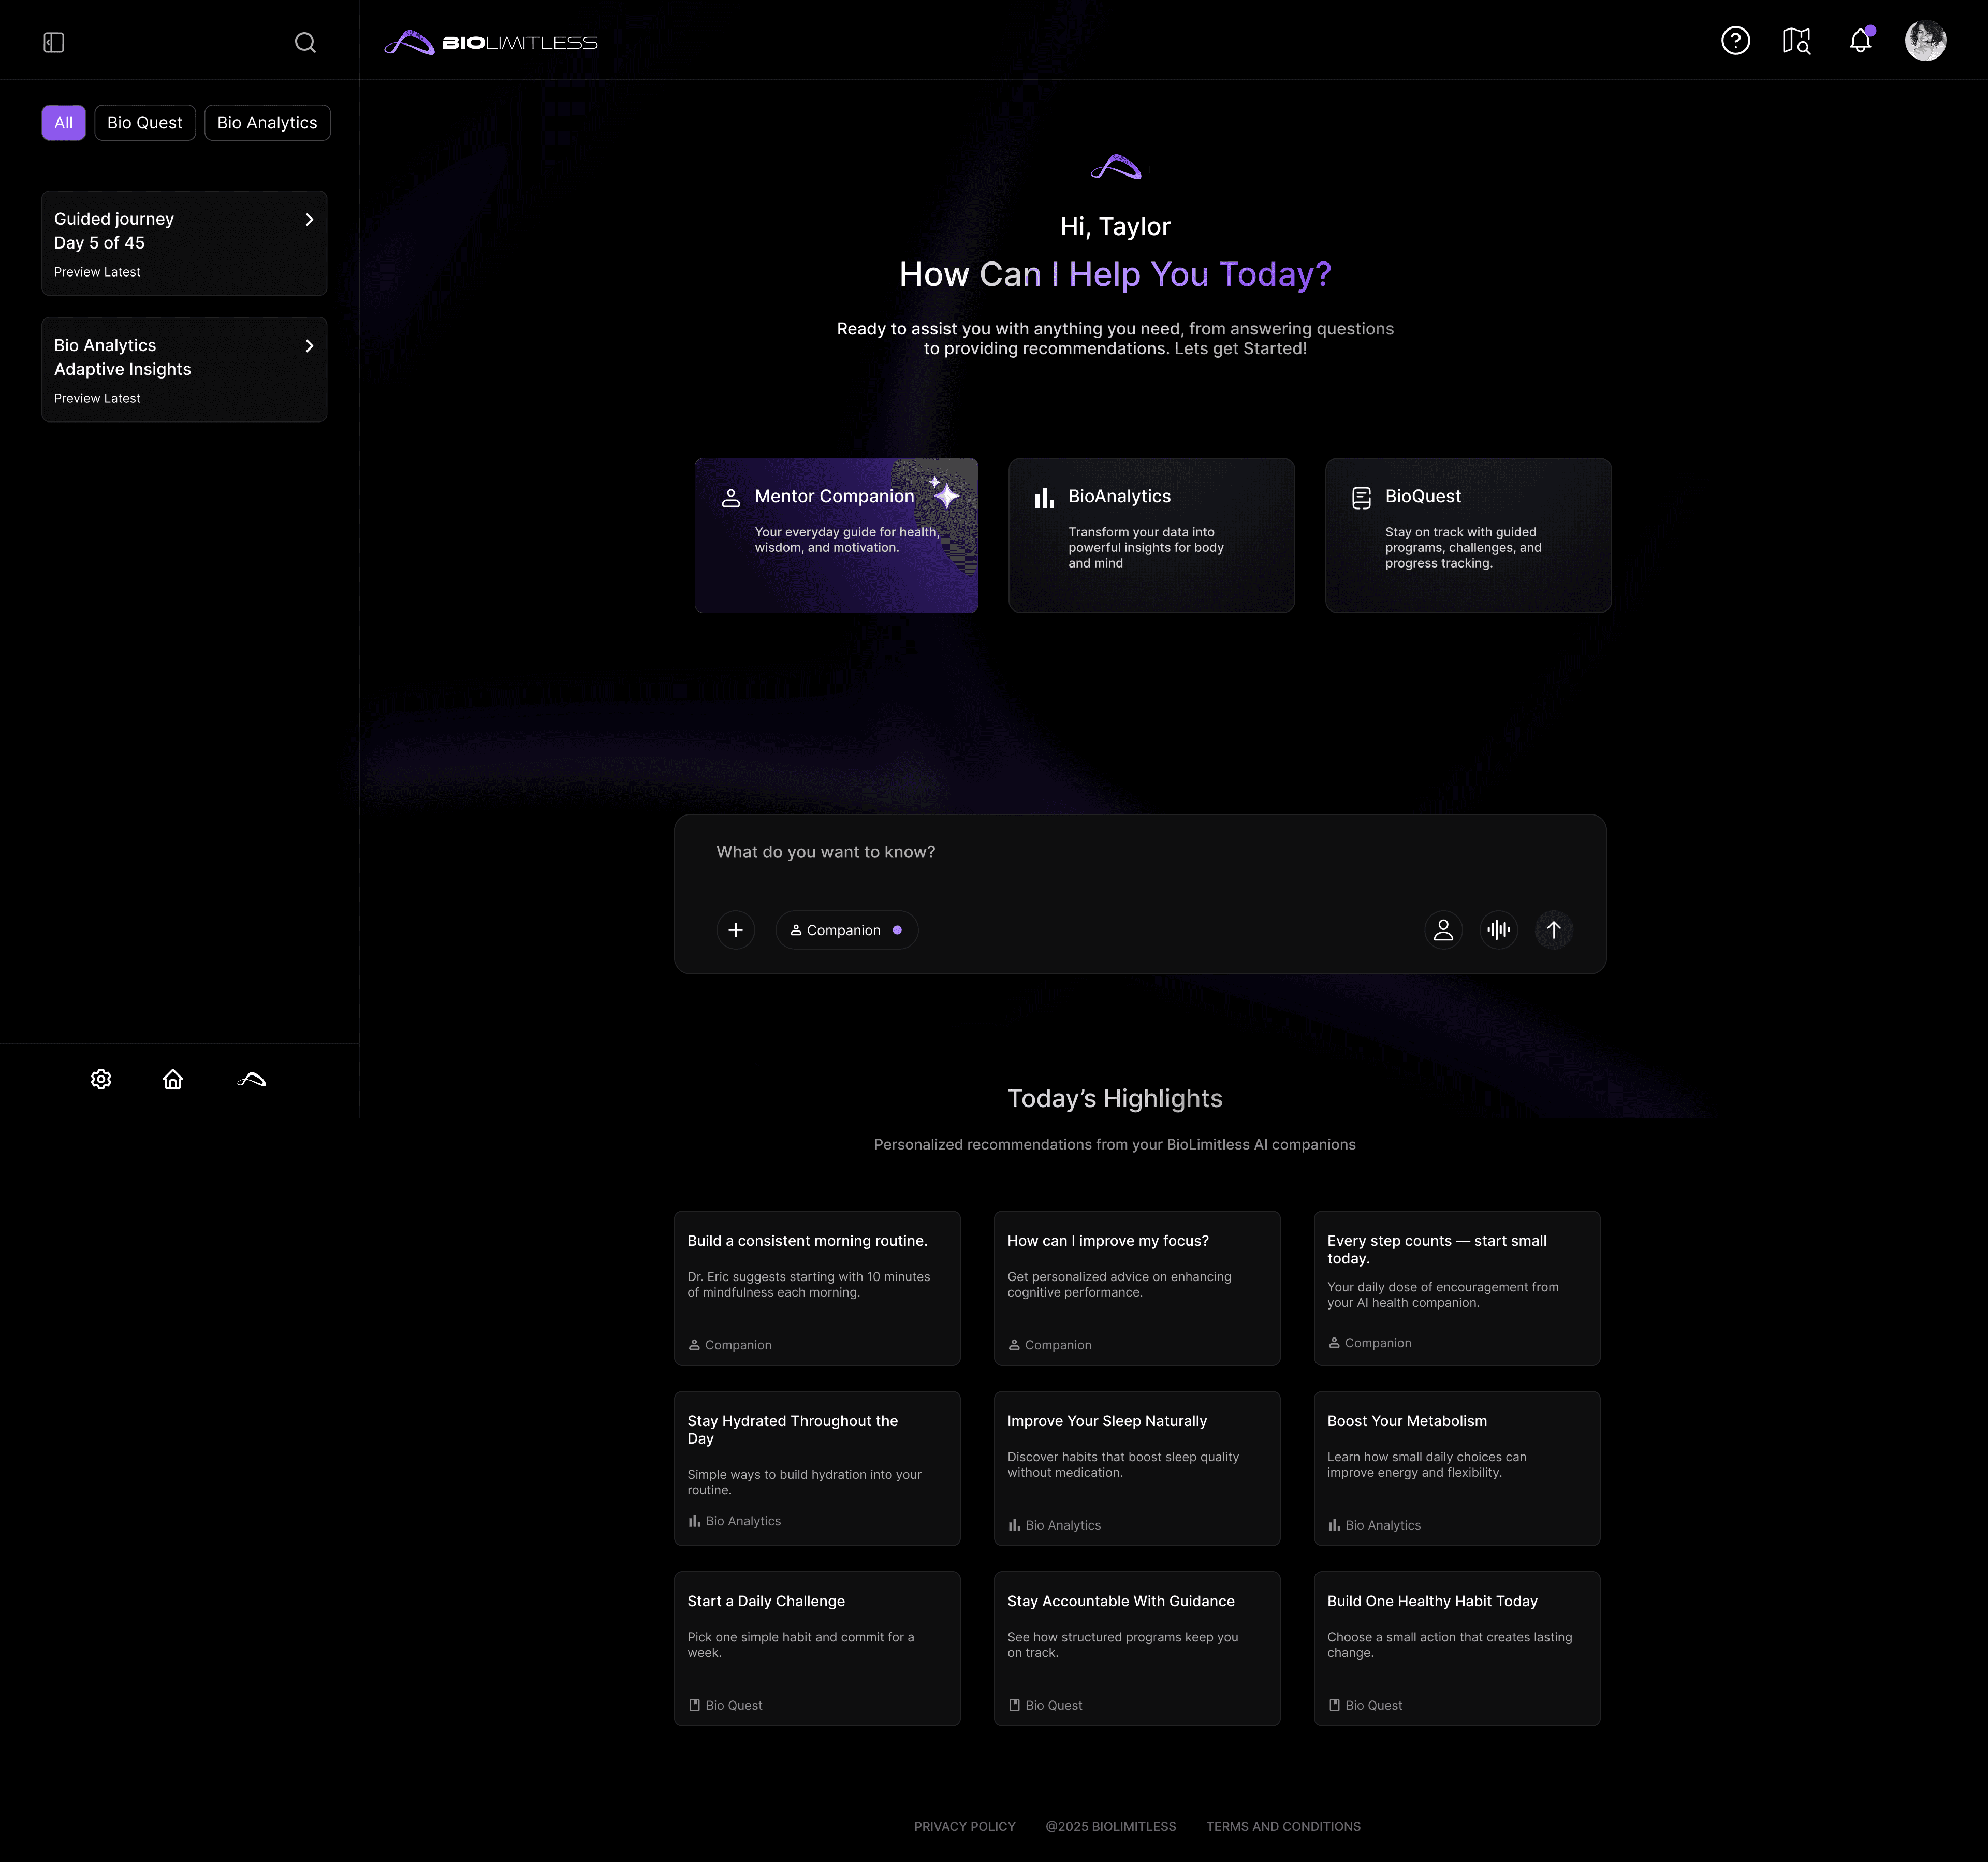Open the help question mark icon
The image size is (1988, 1862).
point(1735,41)
